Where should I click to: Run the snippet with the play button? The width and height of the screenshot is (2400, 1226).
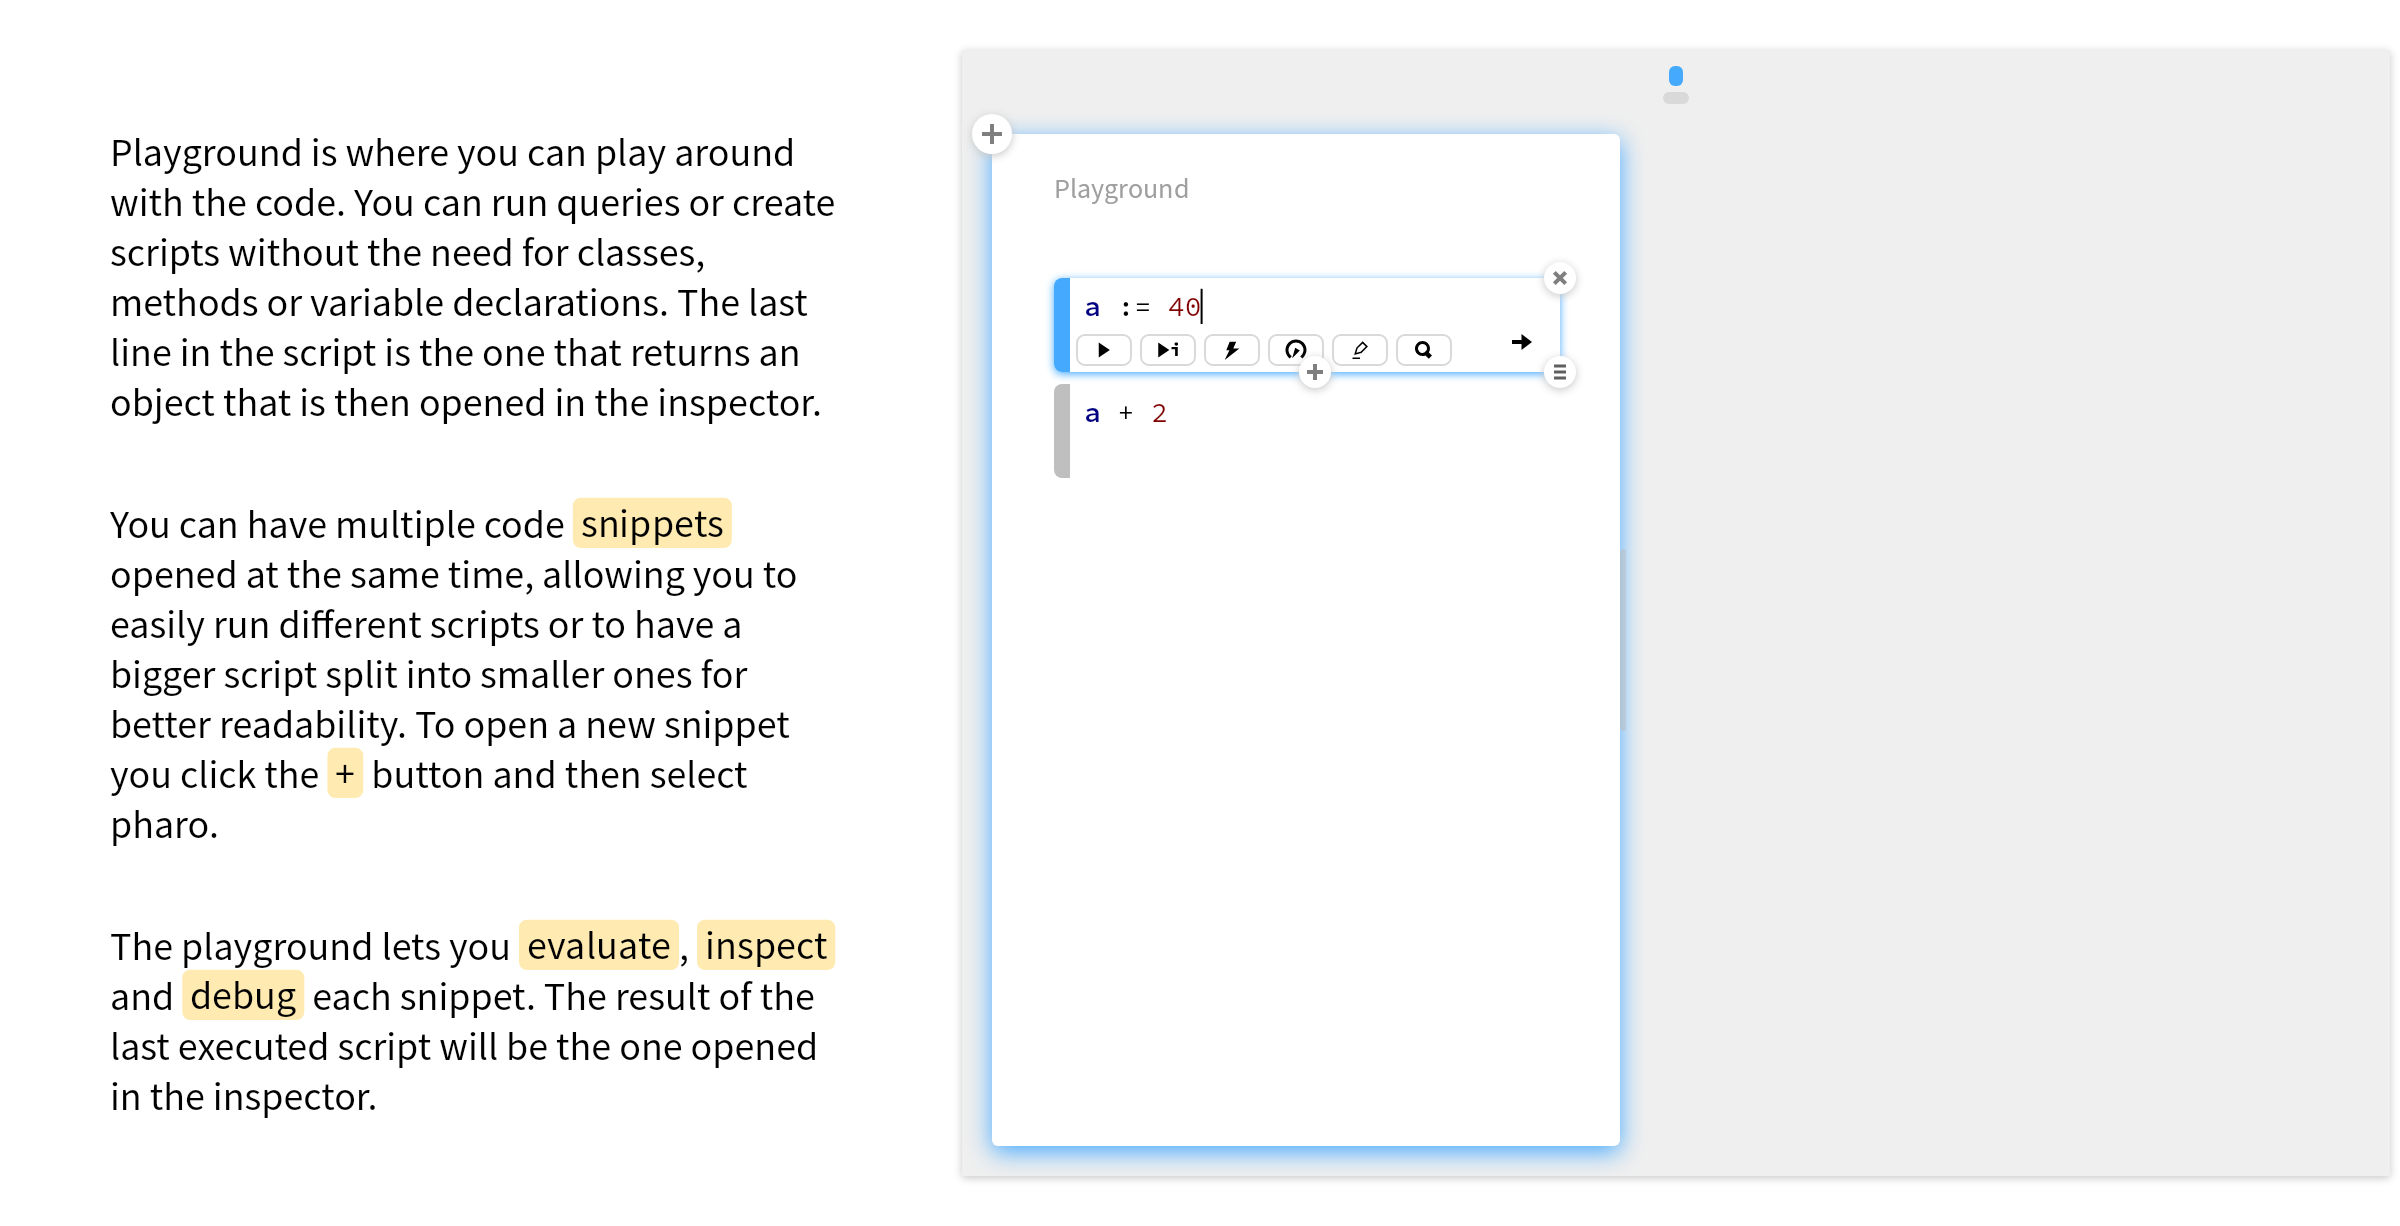coord(1103,350)
